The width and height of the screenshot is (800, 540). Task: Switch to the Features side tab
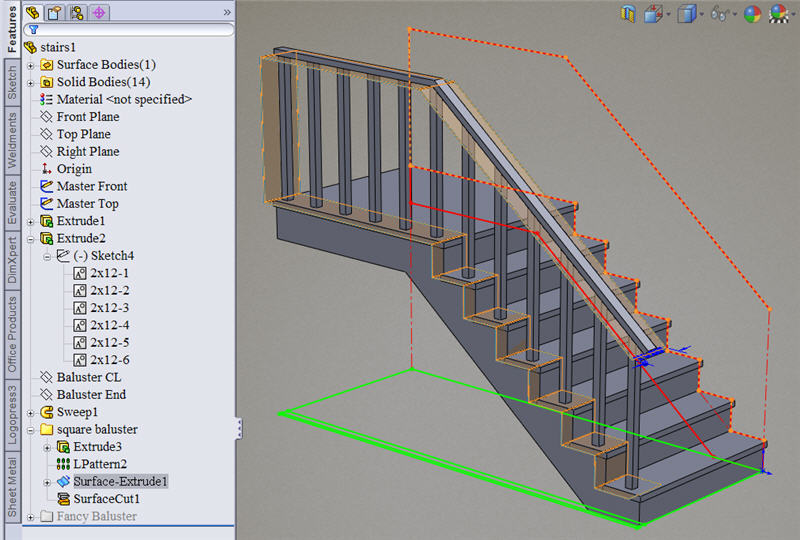pyautogui.click(x=11, y=29)
